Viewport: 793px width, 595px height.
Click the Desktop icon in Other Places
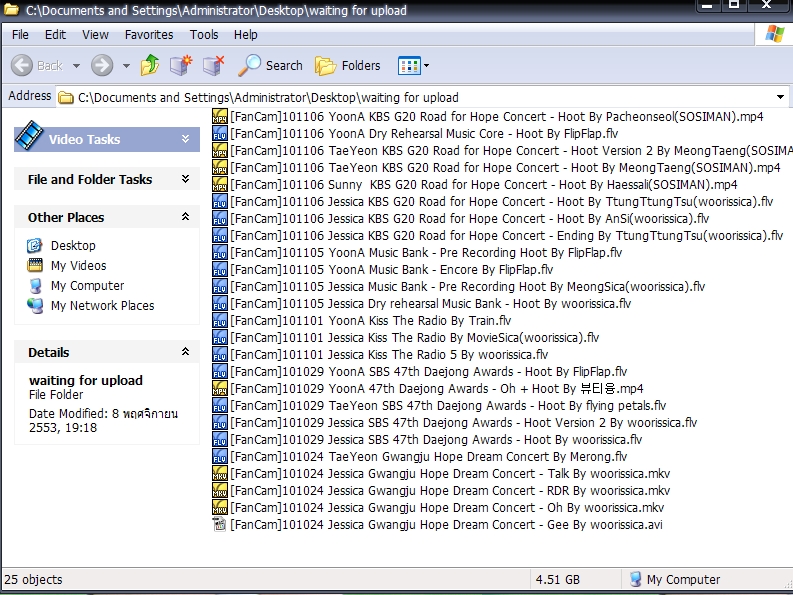point(34,245)
